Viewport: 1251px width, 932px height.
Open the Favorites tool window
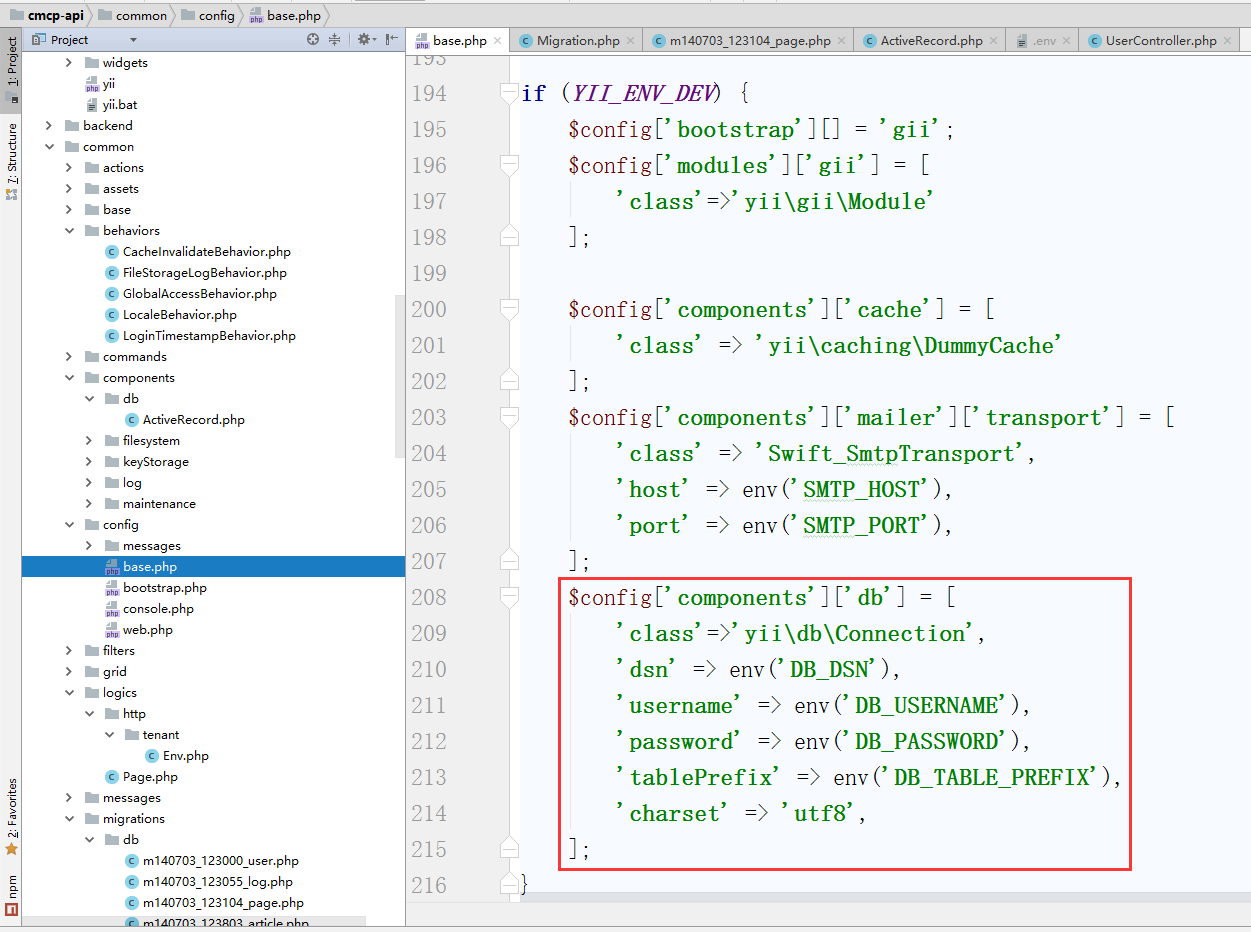click(11, 808)
